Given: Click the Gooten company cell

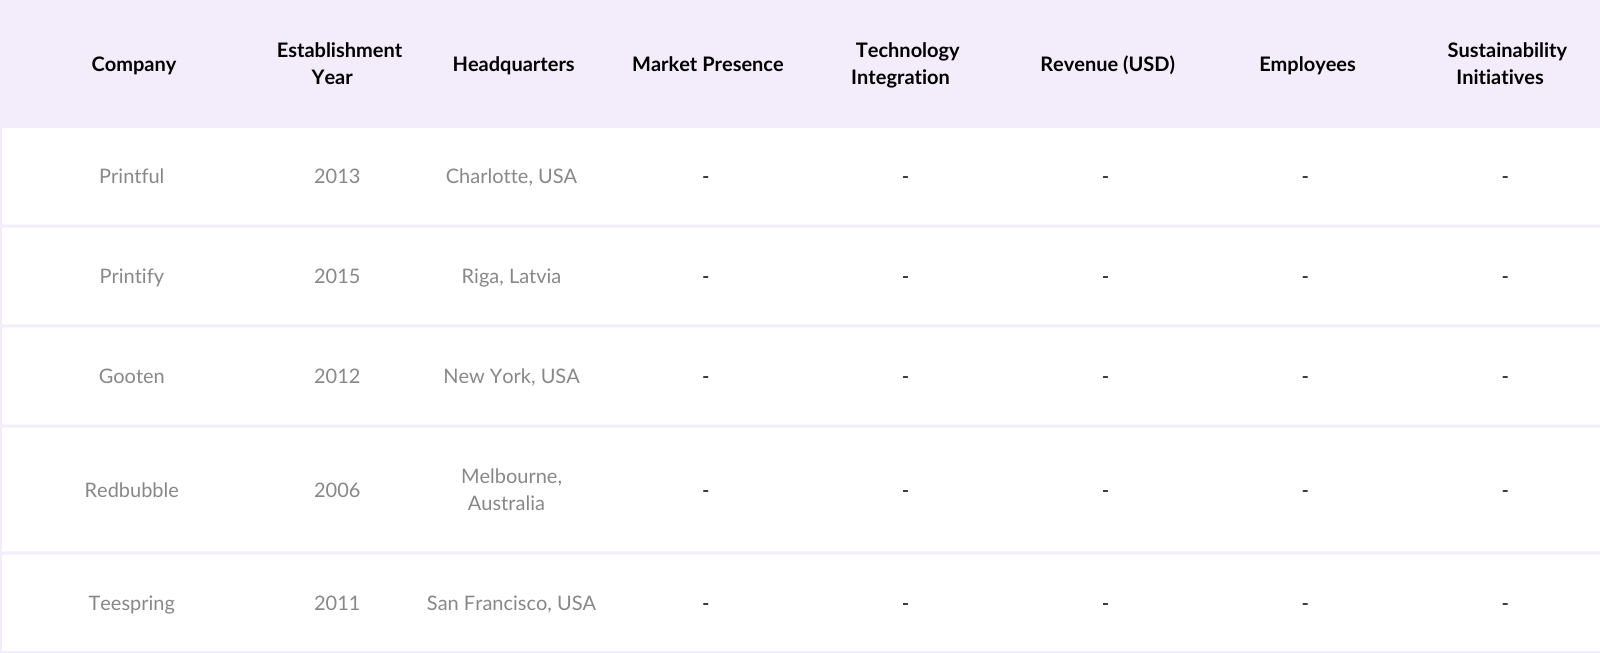Looking at the screenshot, I should (x=131, y=376).
